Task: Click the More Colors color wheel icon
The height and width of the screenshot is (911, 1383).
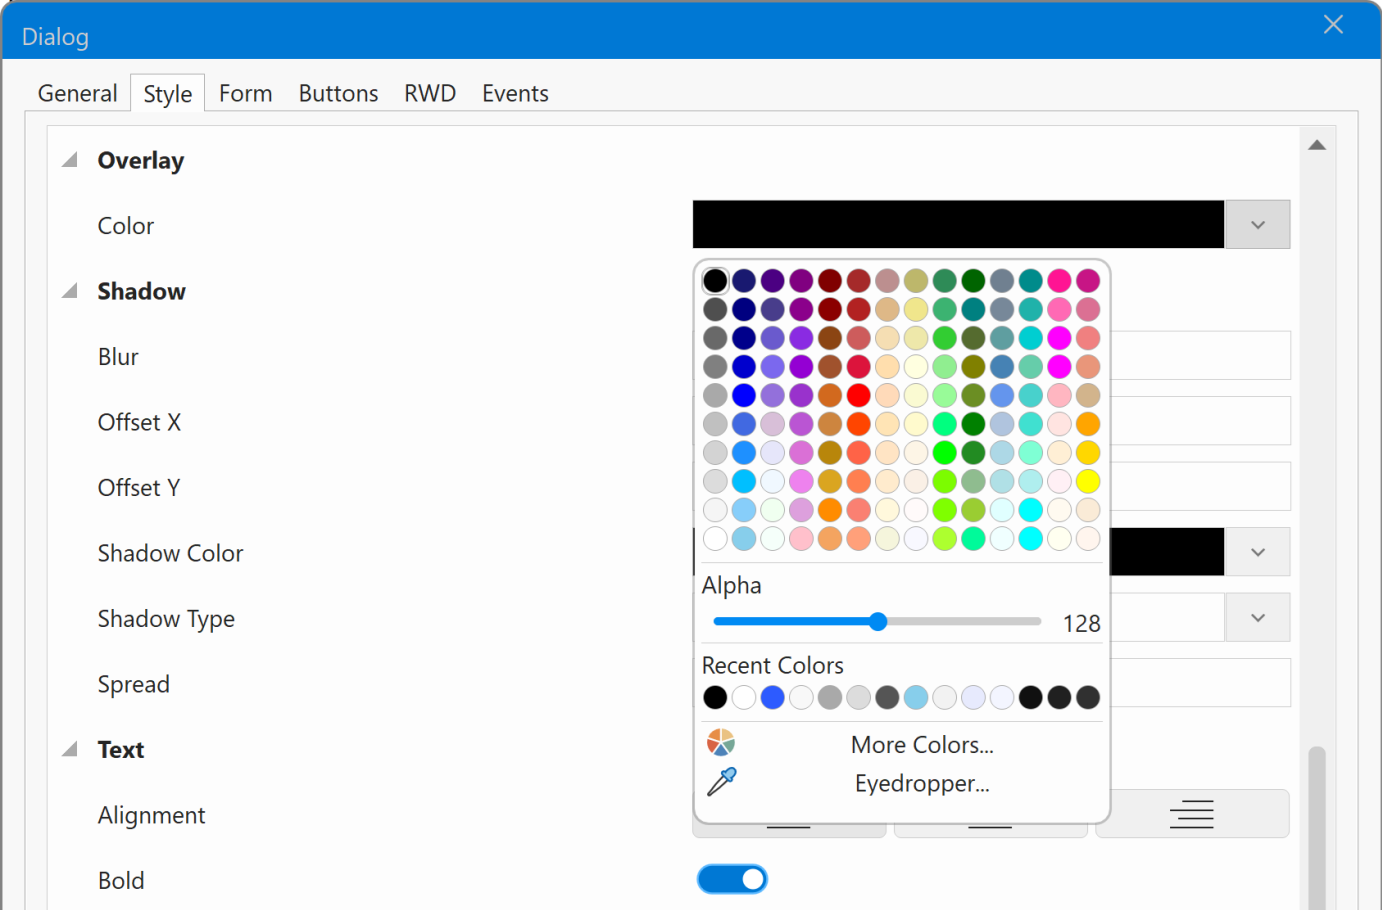Action: click(x=721, y=743)
